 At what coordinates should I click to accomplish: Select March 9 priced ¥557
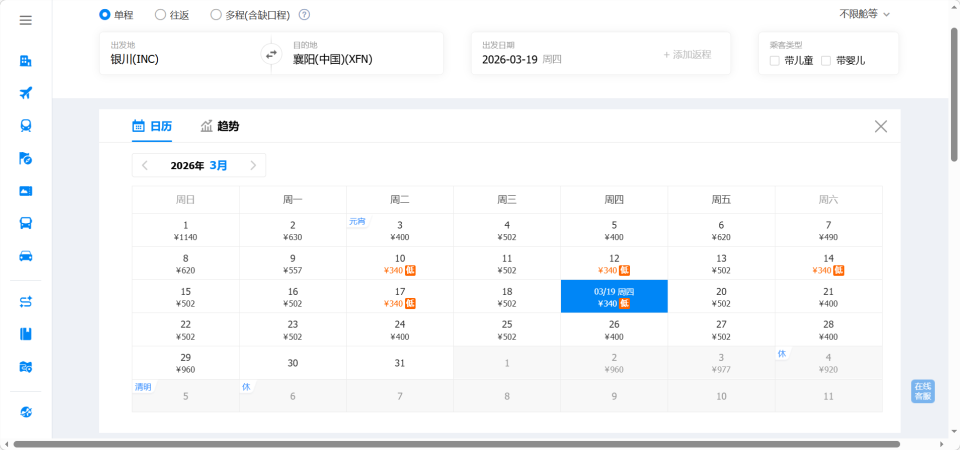click(x=293, y=263)
